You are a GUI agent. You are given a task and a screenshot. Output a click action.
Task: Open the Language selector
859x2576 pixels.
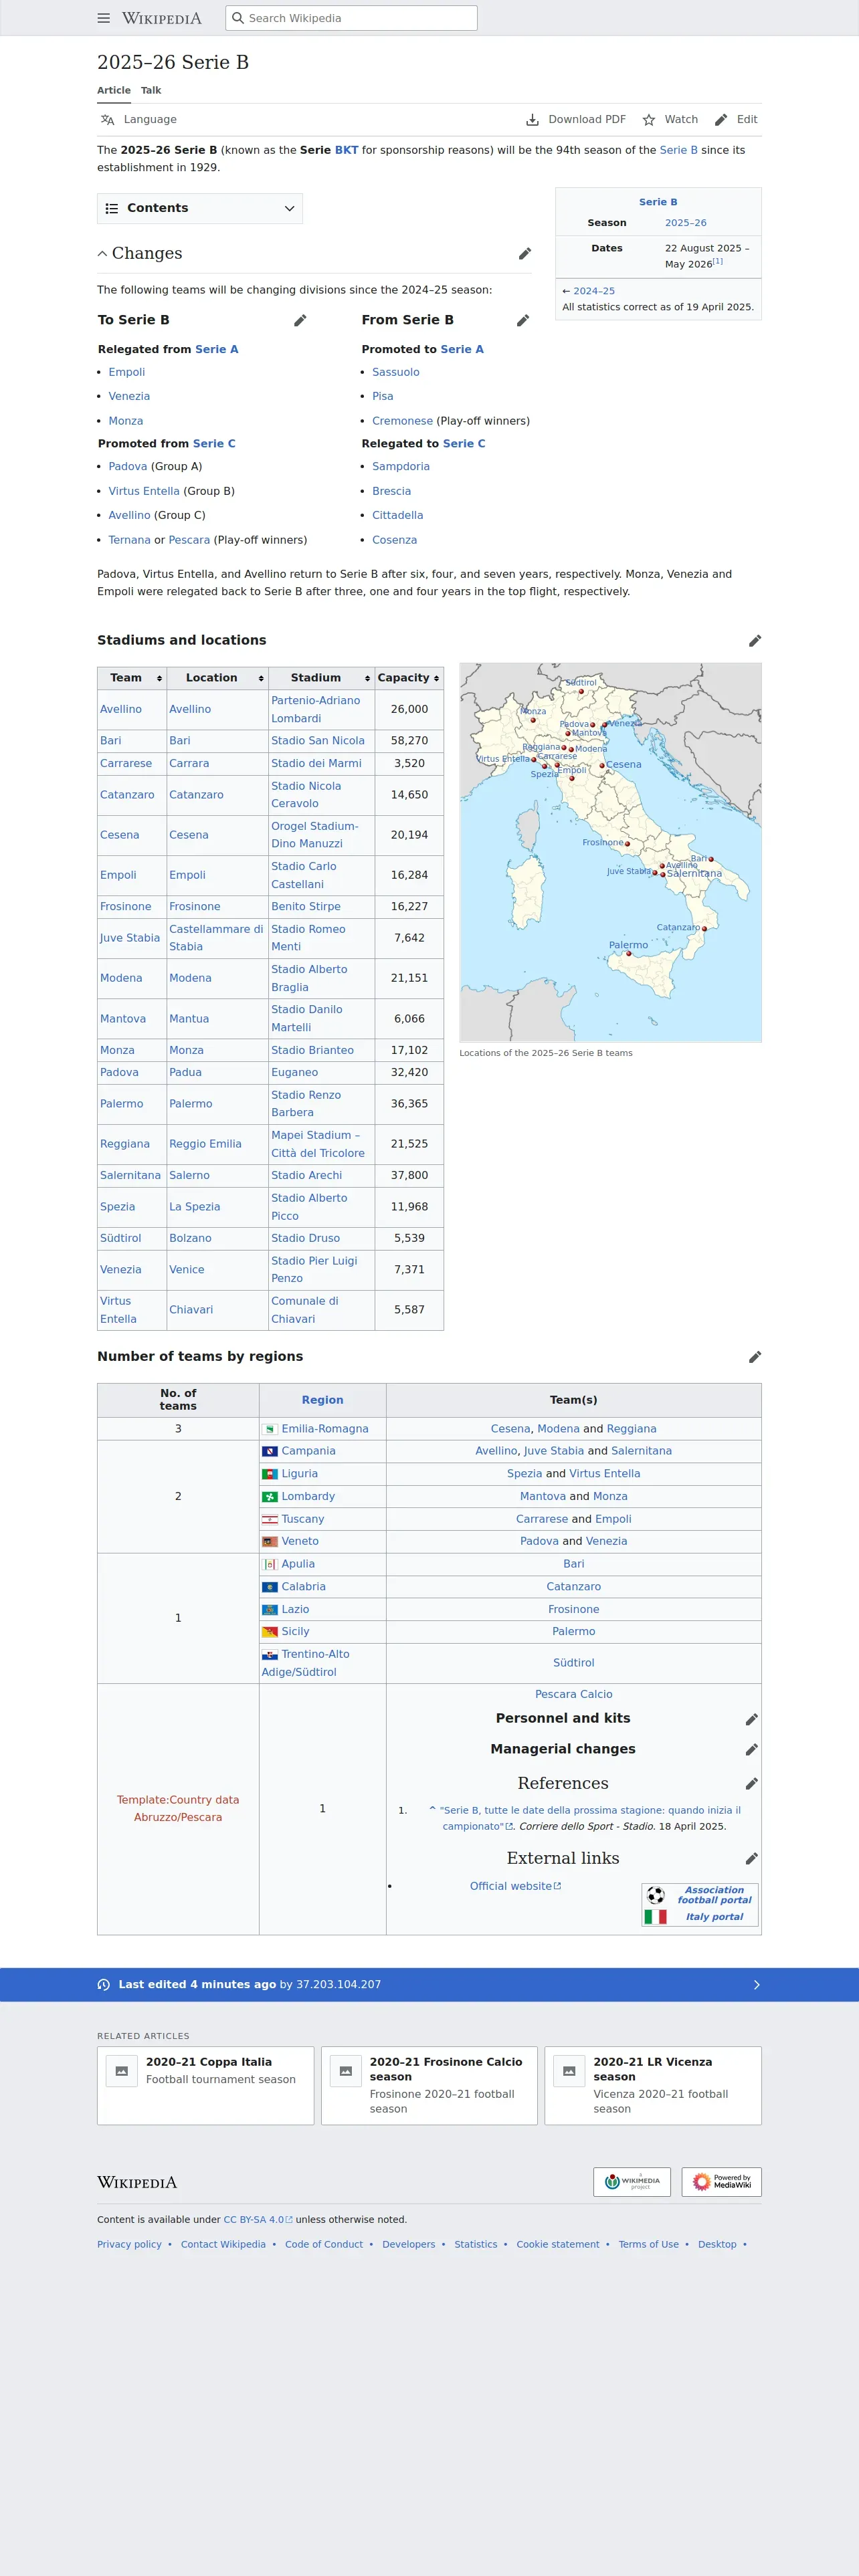tap(139, 120)
